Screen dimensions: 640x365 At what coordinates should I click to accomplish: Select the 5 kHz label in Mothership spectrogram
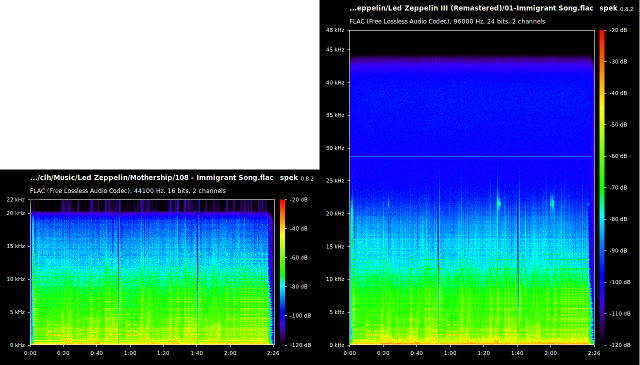[x=17, y=312]
